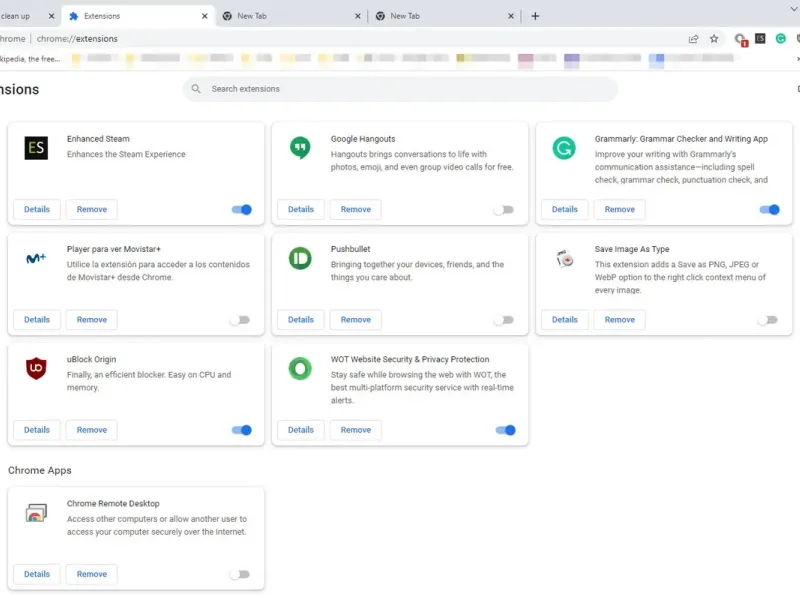
Task: Open a new tab with plus button
Action: [535, 16]
